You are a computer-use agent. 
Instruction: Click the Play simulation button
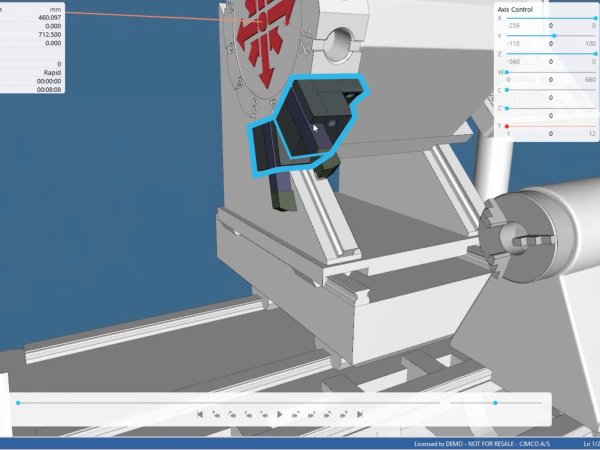tap(280, 414)
